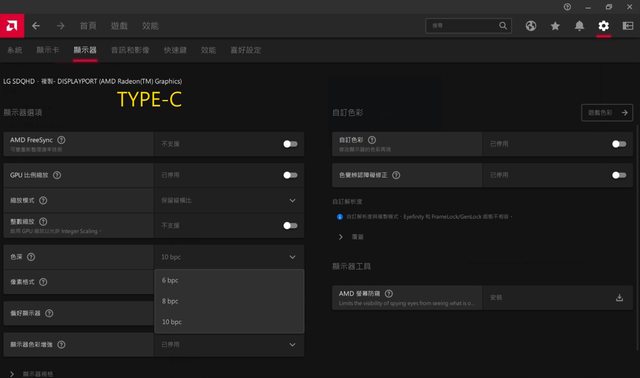The image size is (640, 378).
Task: Open the Home (首頁) tab
Action: (88, 26)
